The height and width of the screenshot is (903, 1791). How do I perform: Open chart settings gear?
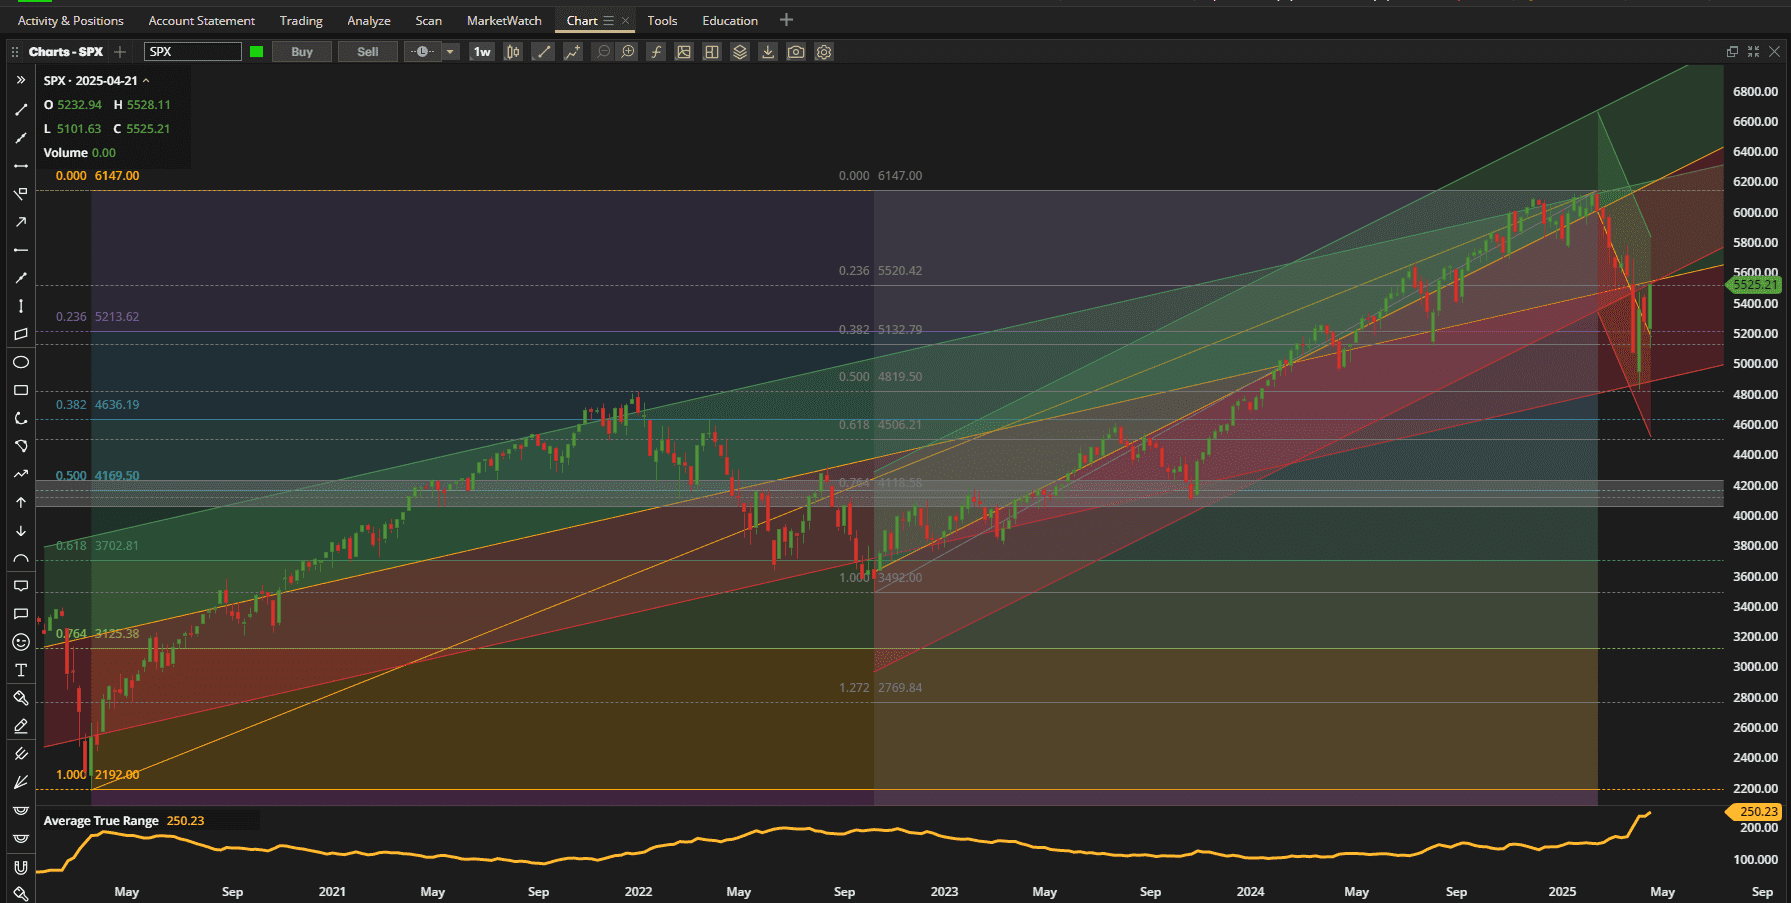pyautogui.click(x=824, y=52)
